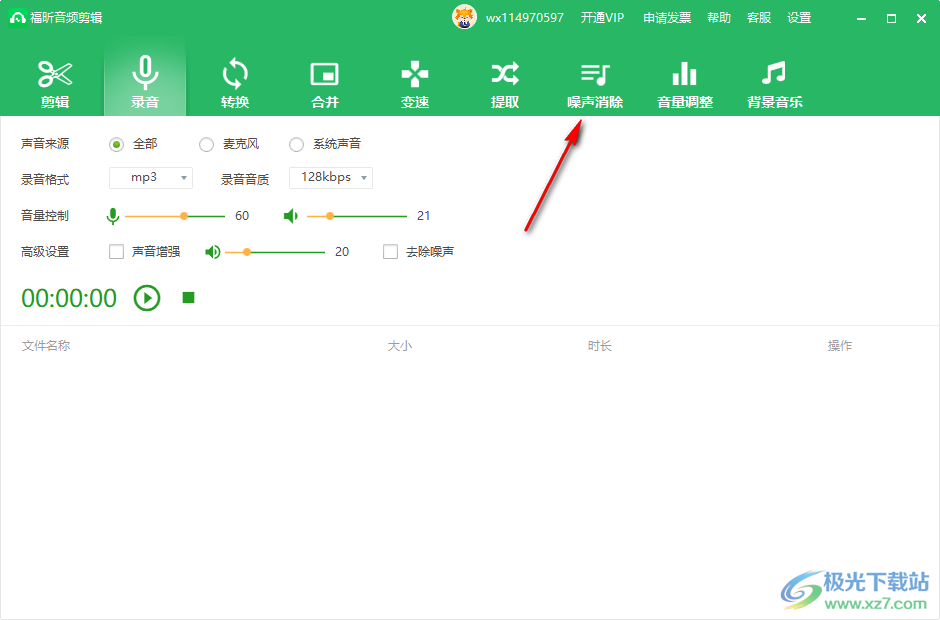The height and width of the screenshot is (620, 940).
Task: Expand the mp3 recording format dropdown
Action: coord(151,178)
